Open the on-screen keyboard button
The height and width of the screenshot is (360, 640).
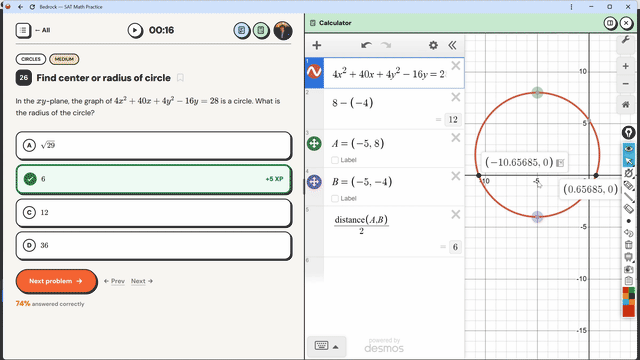point(321,346)
